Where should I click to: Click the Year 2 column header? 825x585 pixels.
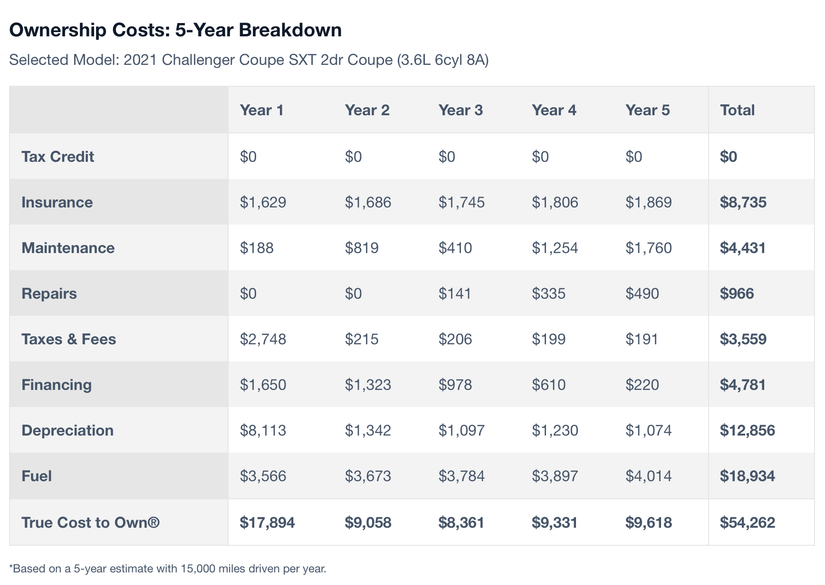(x=367, y=110)
